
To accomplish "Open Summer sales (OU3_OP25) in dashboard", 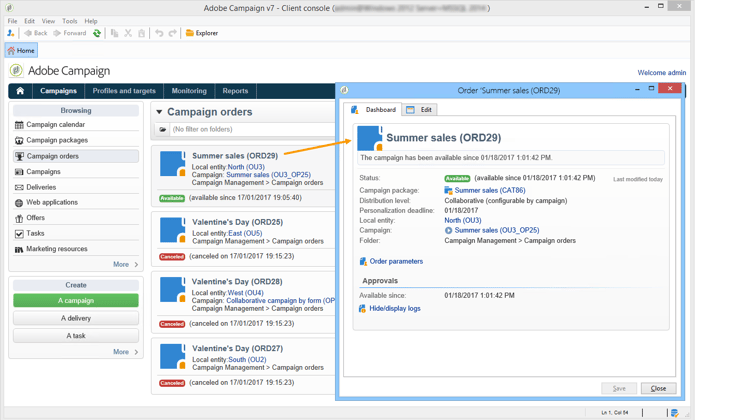I will click(496, 230).
